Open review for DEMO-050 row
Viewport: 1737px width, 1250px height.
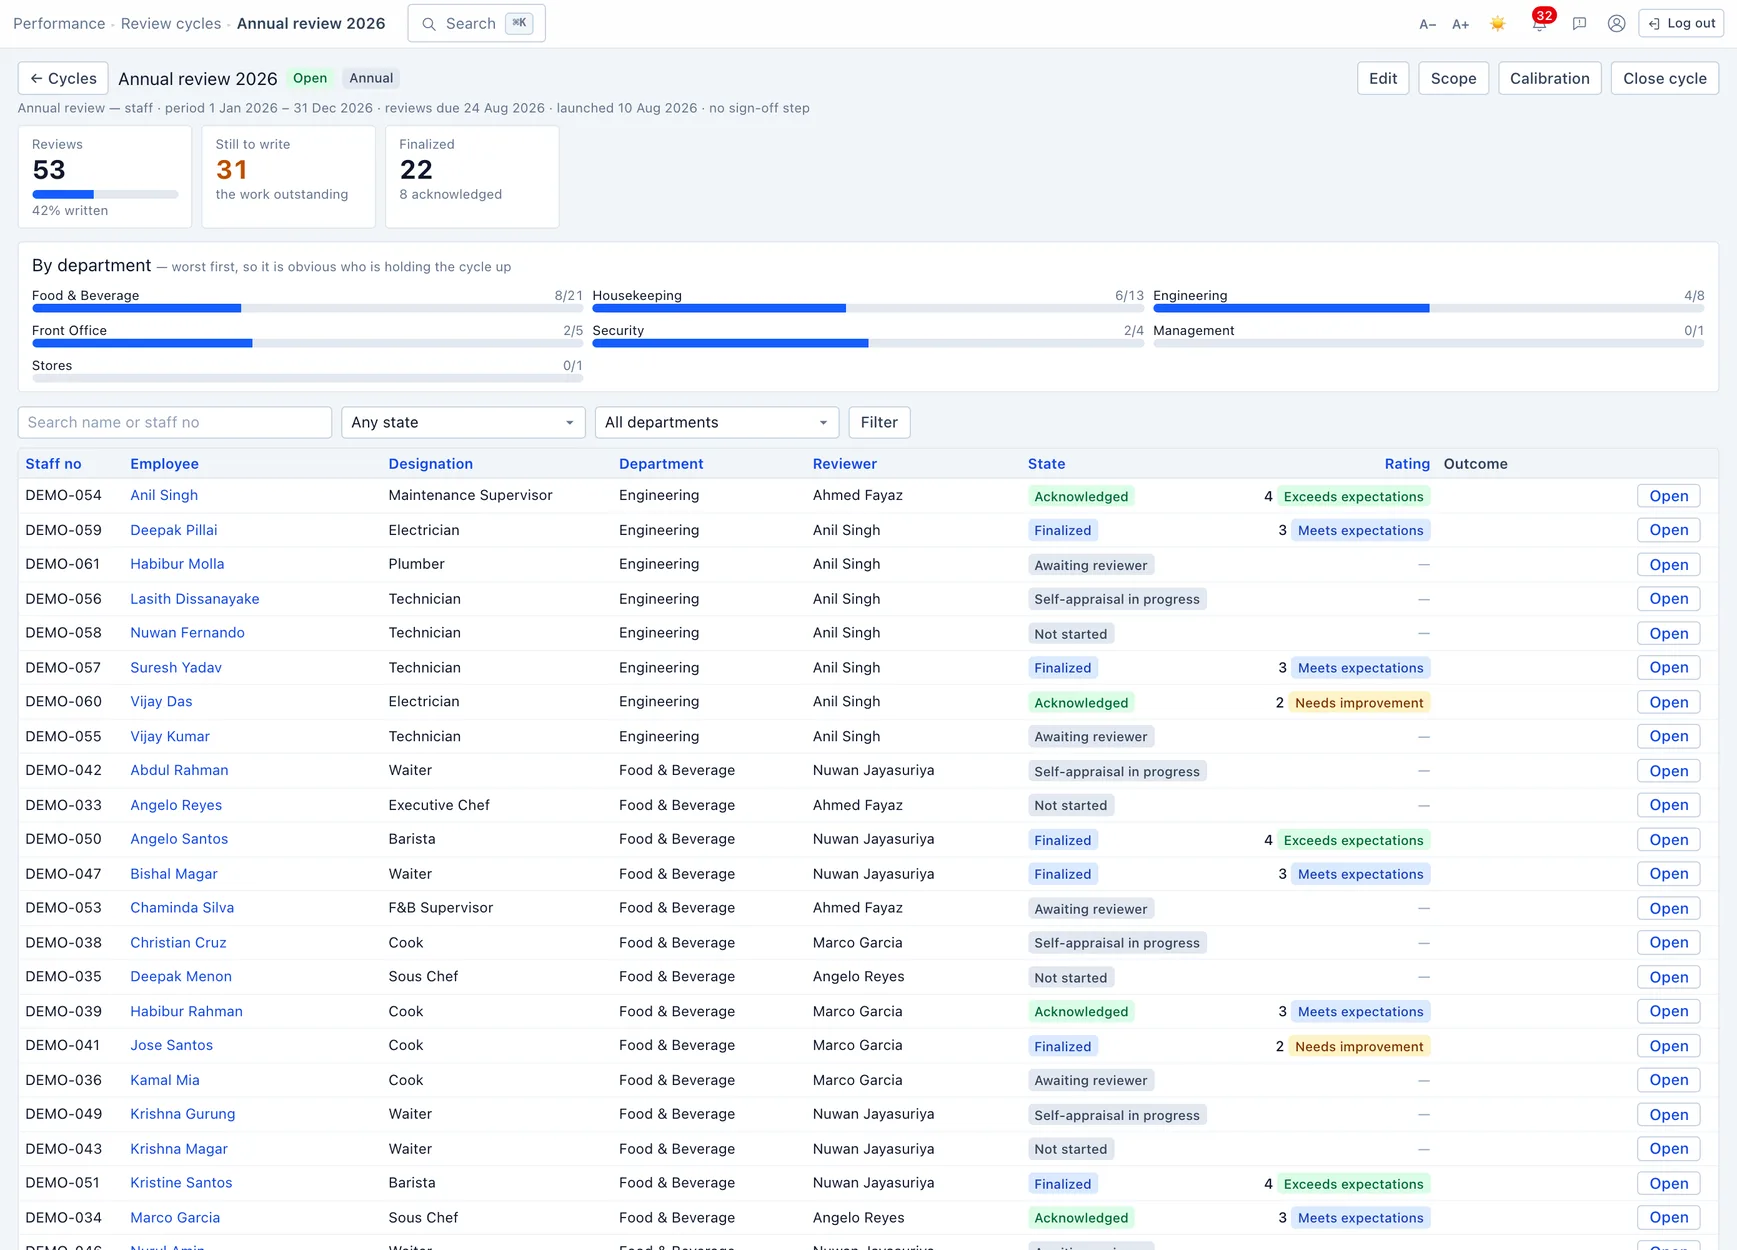point(1668,840)
